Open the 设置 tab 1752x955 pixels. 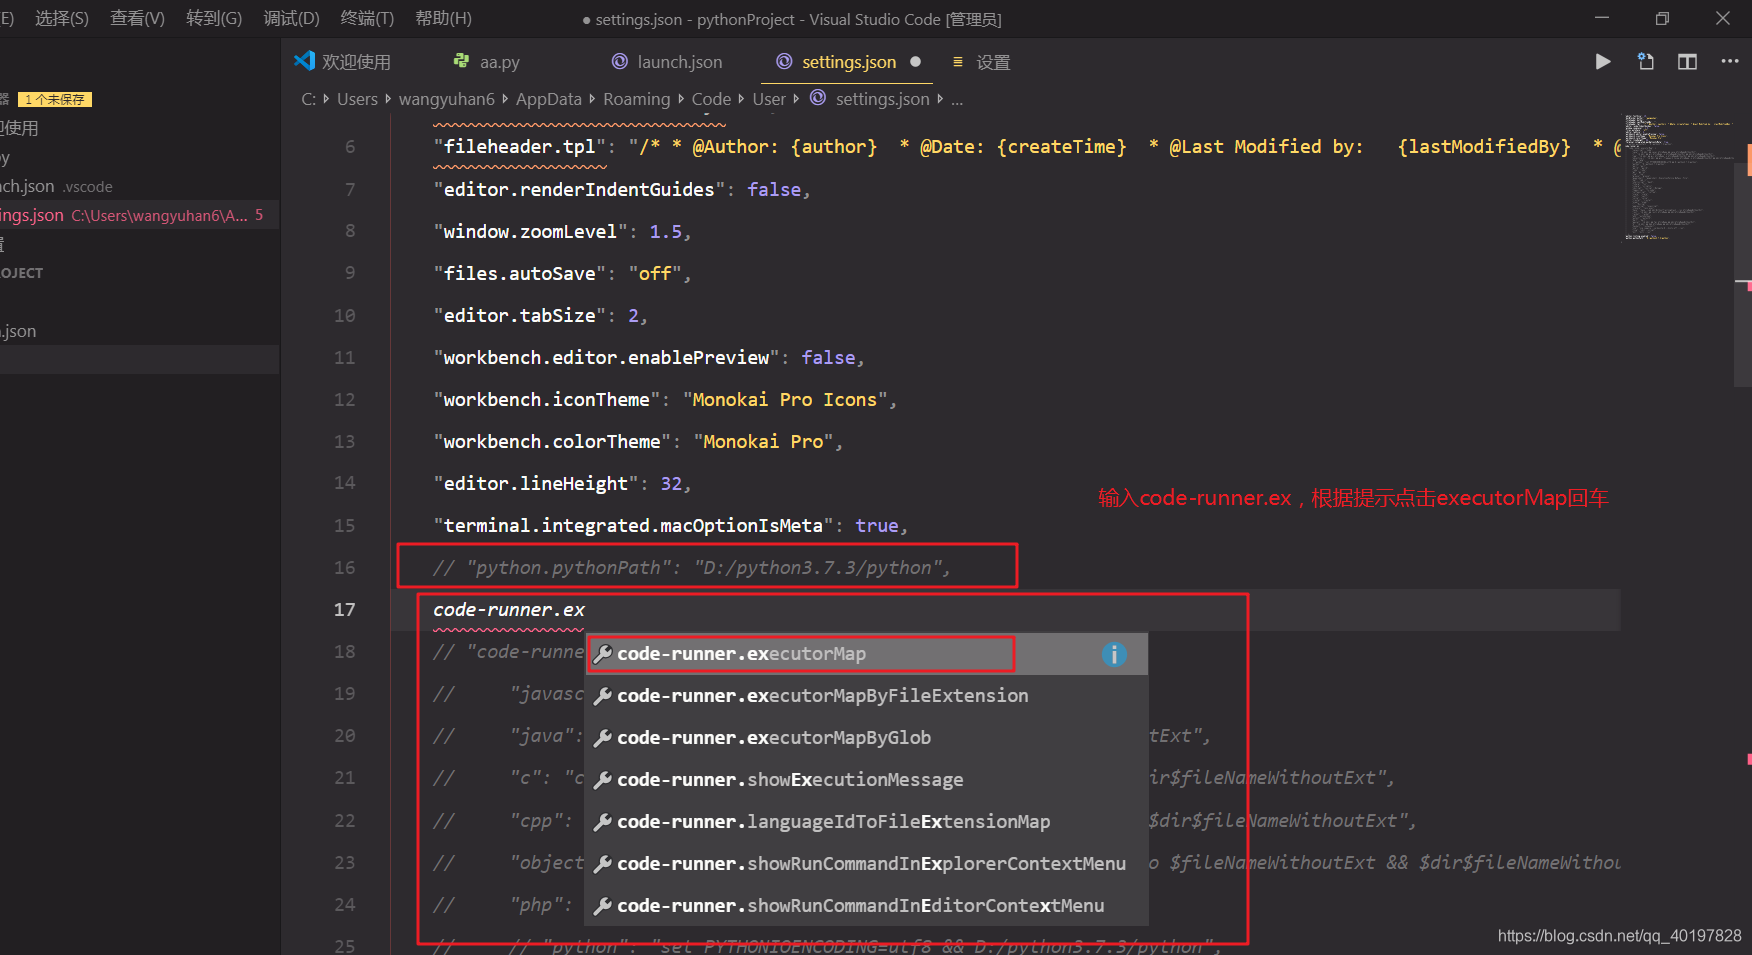(993, 62)
